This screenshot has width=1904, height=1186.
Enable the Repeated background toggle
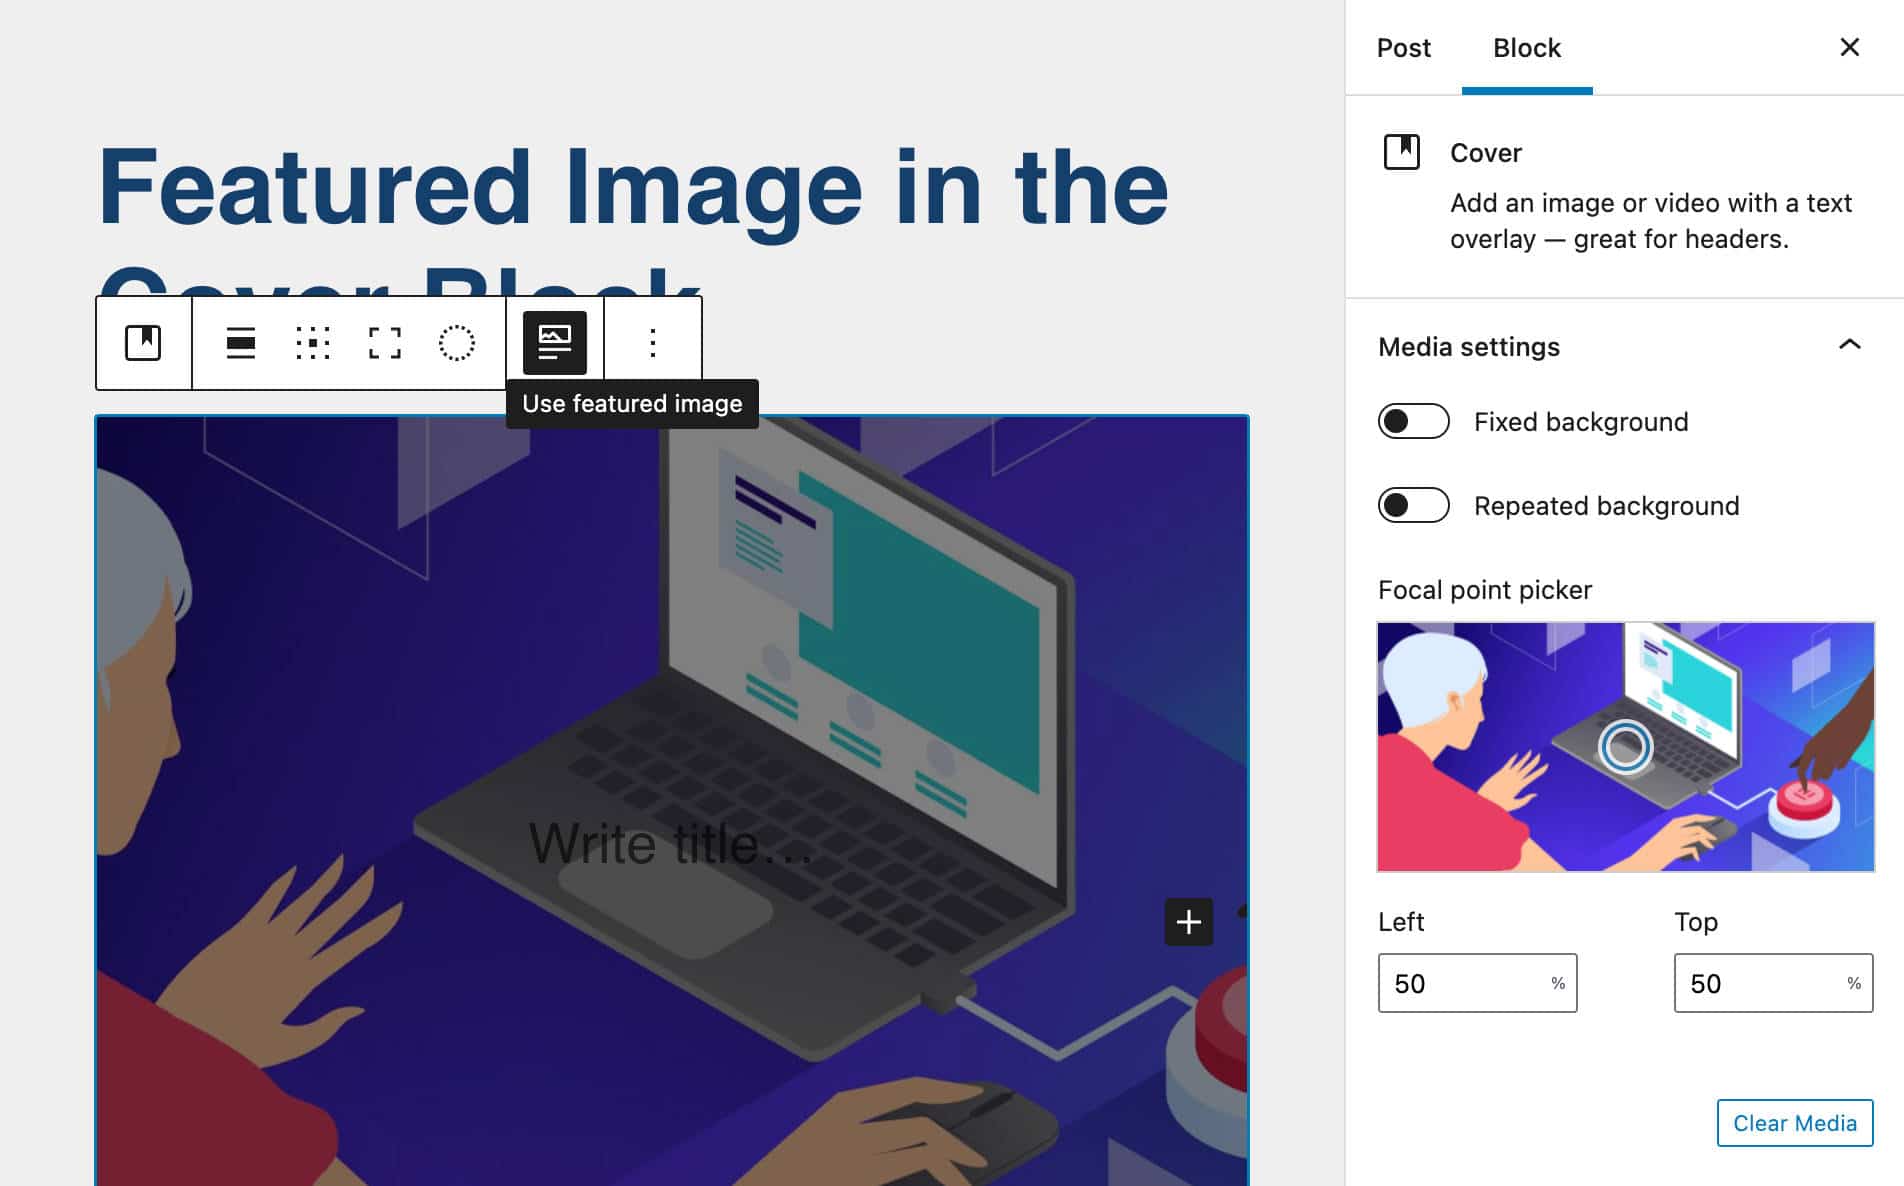[x=1412, y=506]
